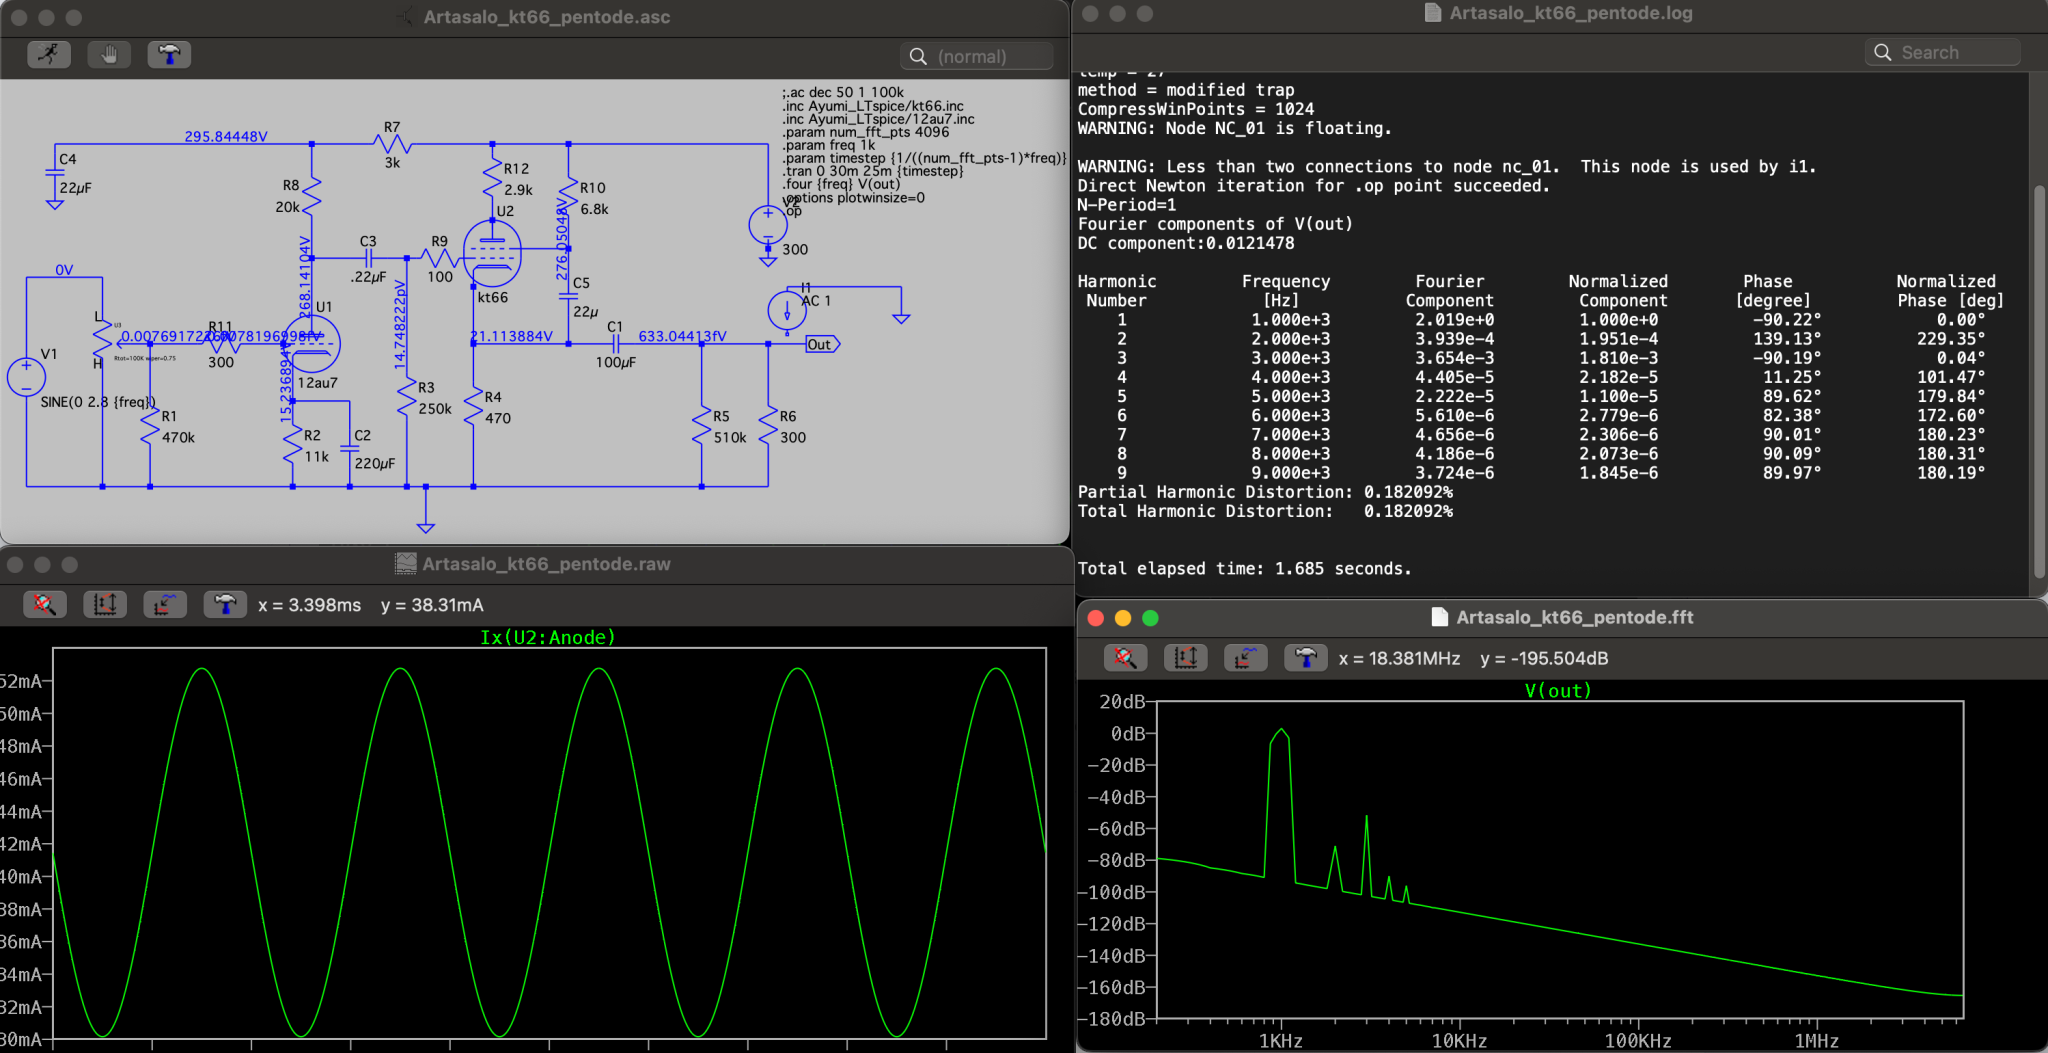Select voltage source V1 in schematic
Screen dimensions: 2048x1053
tap(26, 377)
